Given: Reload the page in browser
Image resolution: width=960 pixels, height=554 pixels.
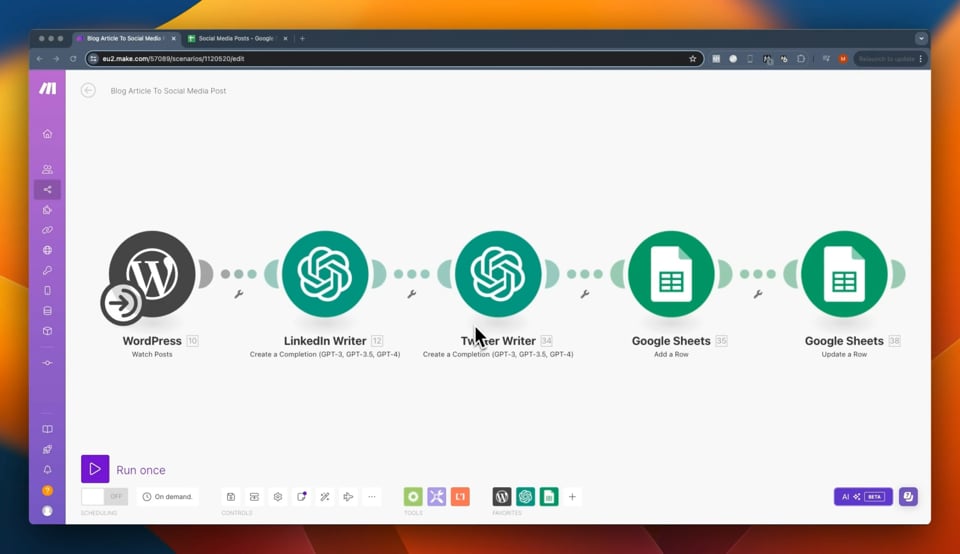Looking at the screenshot, I should point(73,59).
